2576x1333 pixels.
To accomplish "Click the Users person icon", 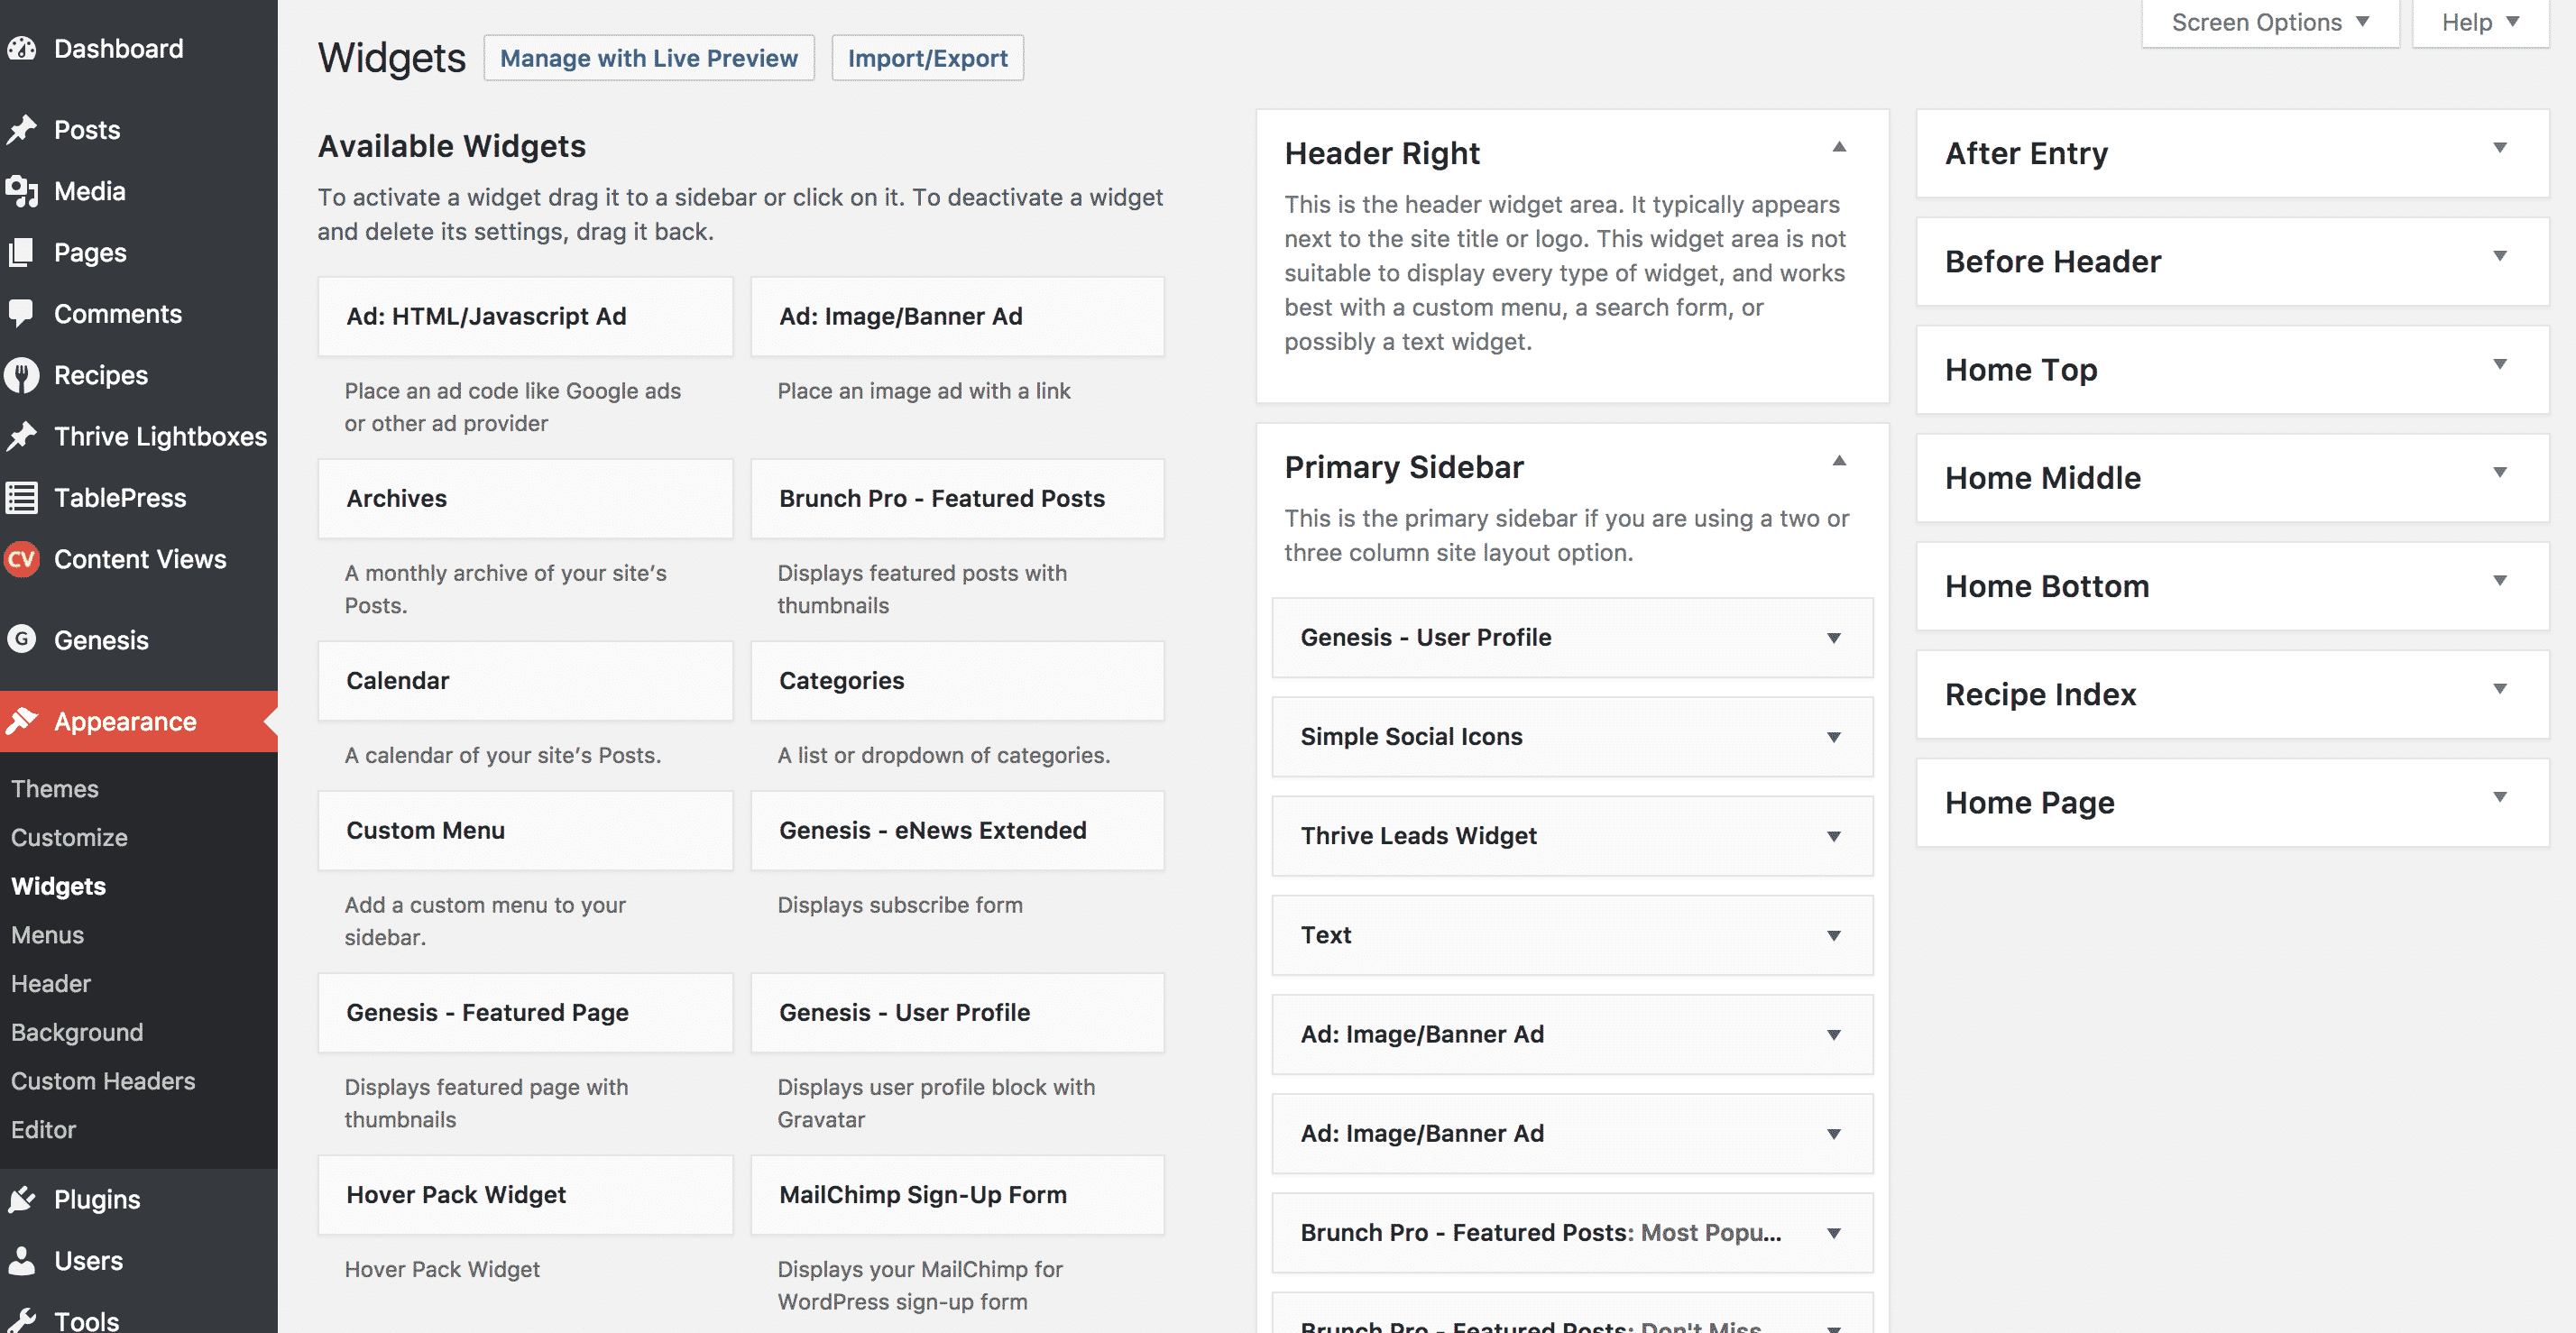I will 21,1260.
